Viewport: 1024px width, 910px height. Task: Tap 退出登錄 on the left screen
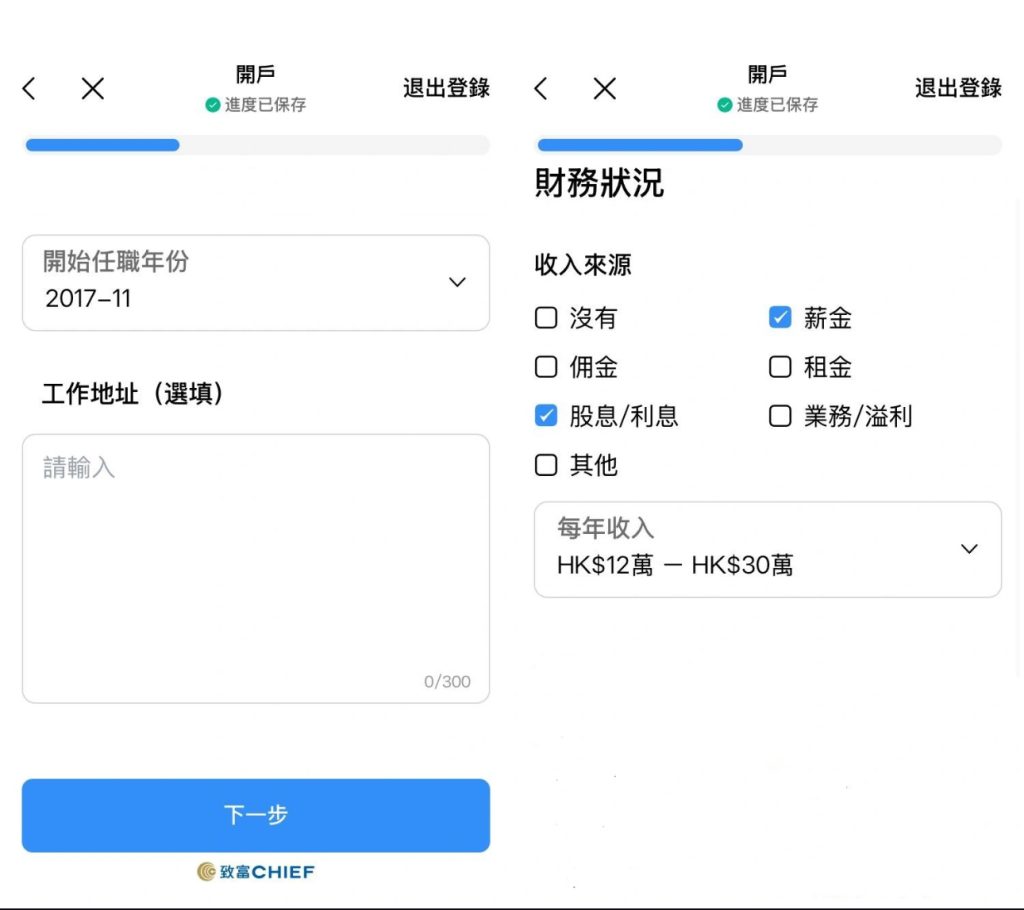446,88
